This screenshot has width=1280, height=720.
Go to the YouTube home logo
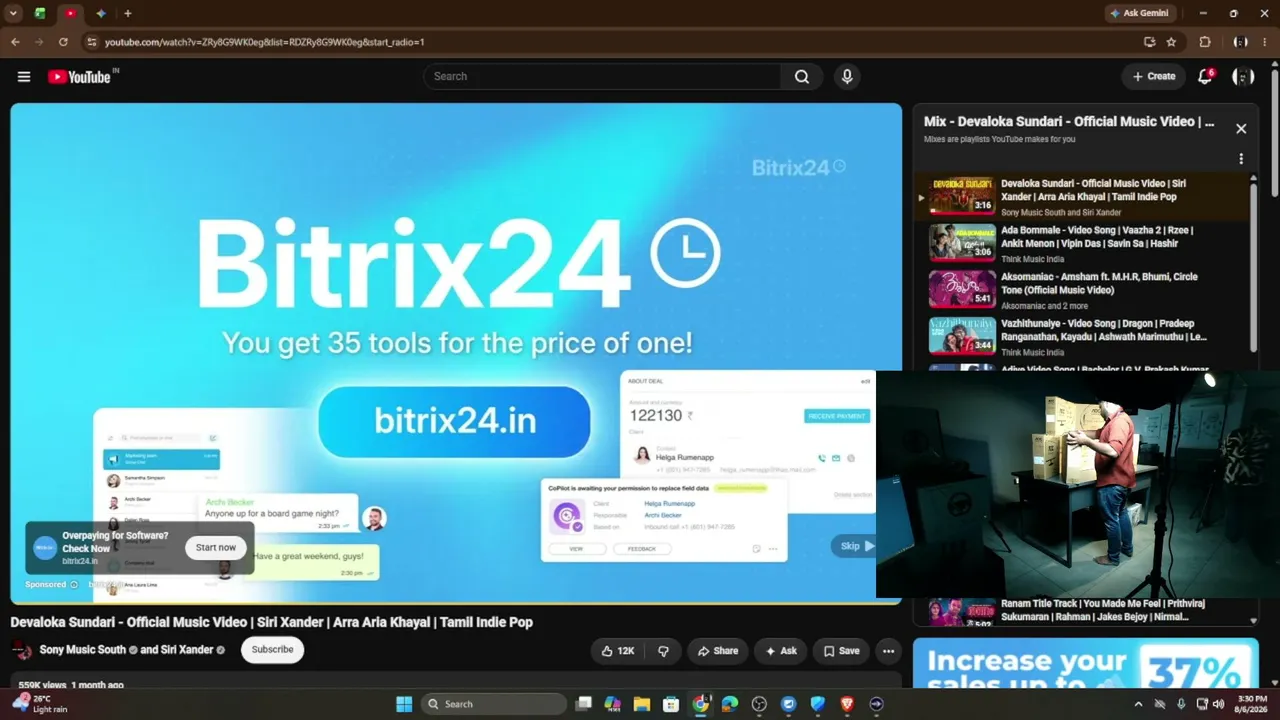tap(79, 77)
